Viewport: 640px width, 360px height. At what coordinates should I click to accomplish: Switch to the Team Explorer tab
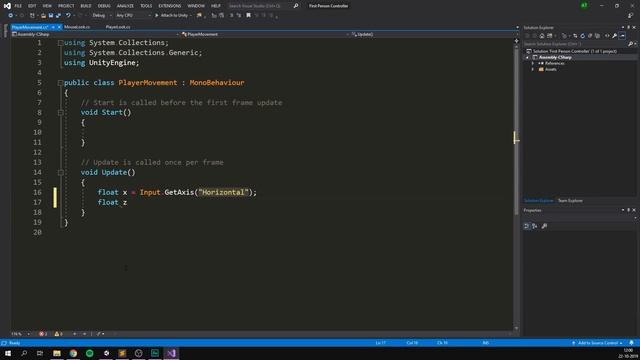570,201
